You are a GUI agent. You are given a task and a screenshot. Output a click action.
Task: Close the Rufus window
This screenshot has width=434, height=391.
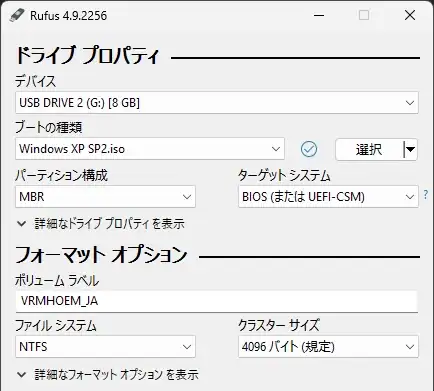(410, 15)
